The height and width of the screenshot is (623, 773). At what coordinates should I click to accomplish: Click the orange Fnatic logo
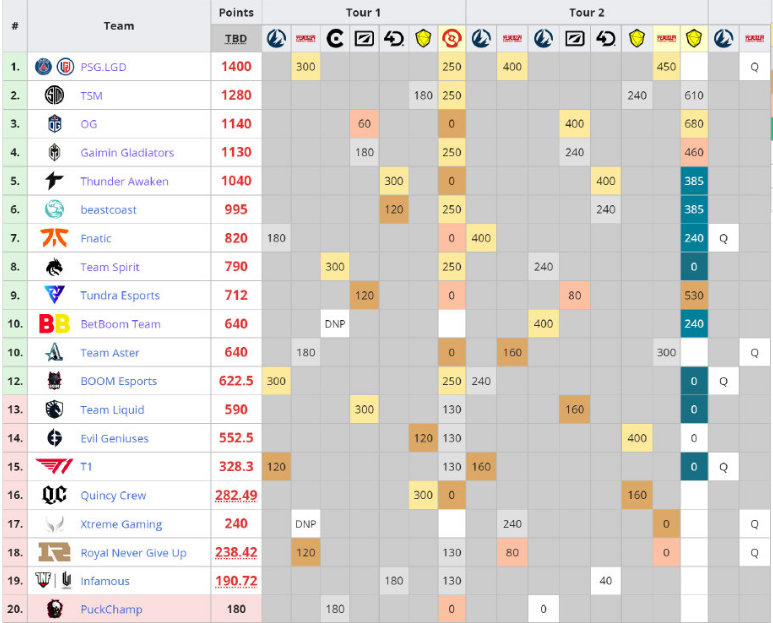pyautogui.click(x=54, y=238)
